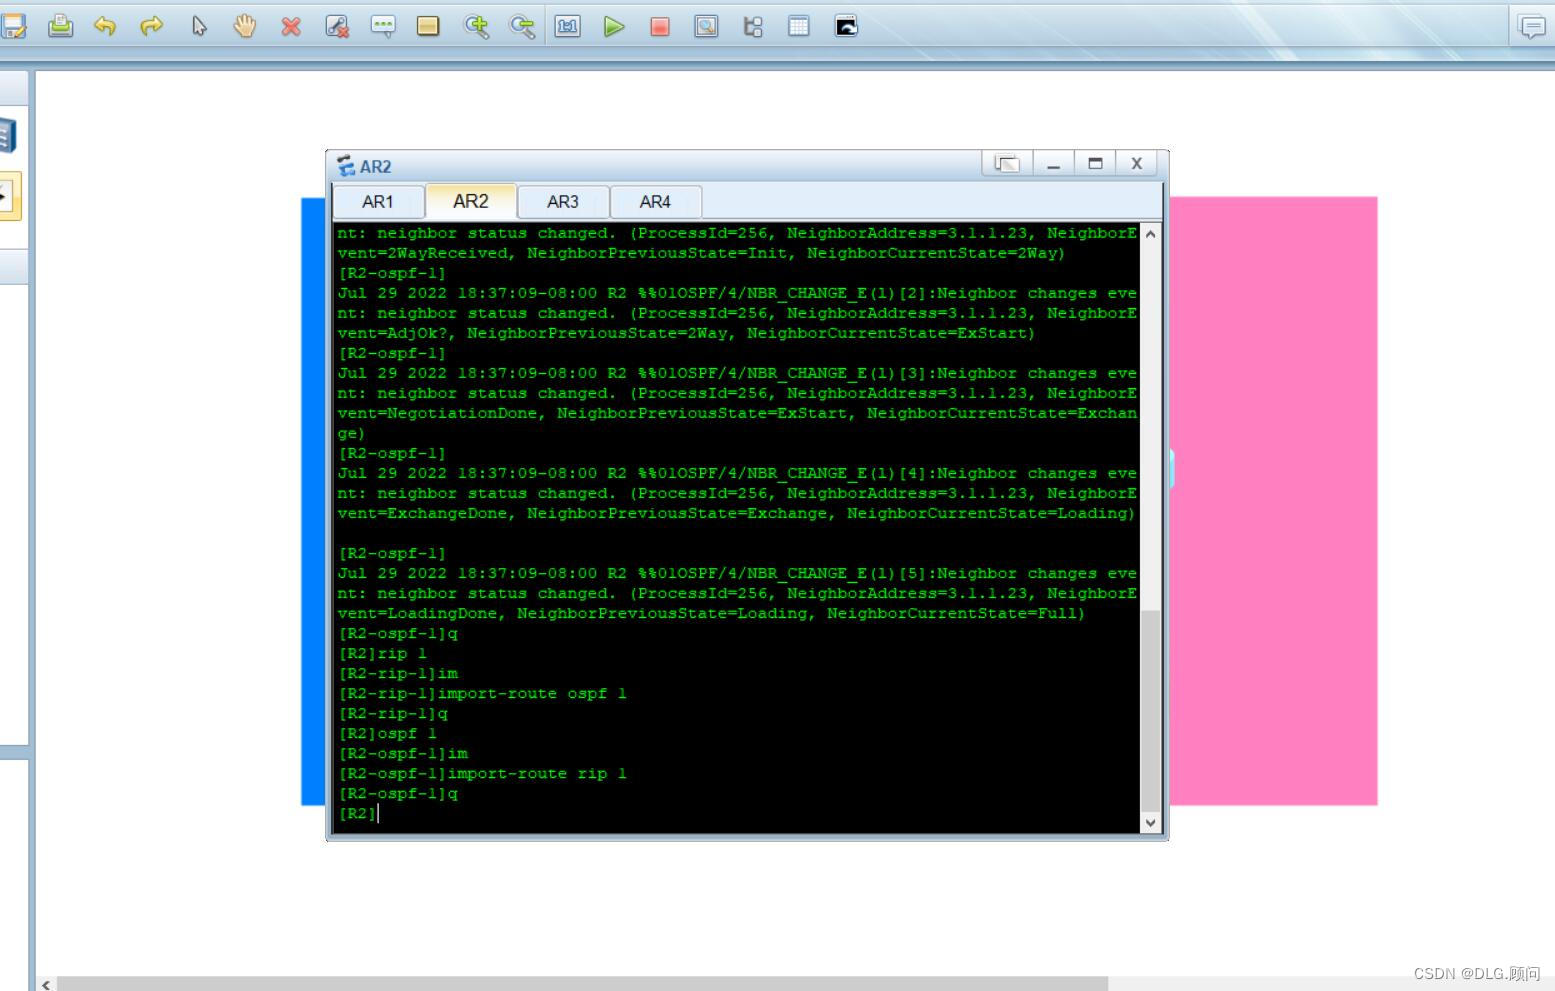The width and height of the screenshot is (1555, 991).
Task: Stop devices with red stop button
Action: pos(660,27)
